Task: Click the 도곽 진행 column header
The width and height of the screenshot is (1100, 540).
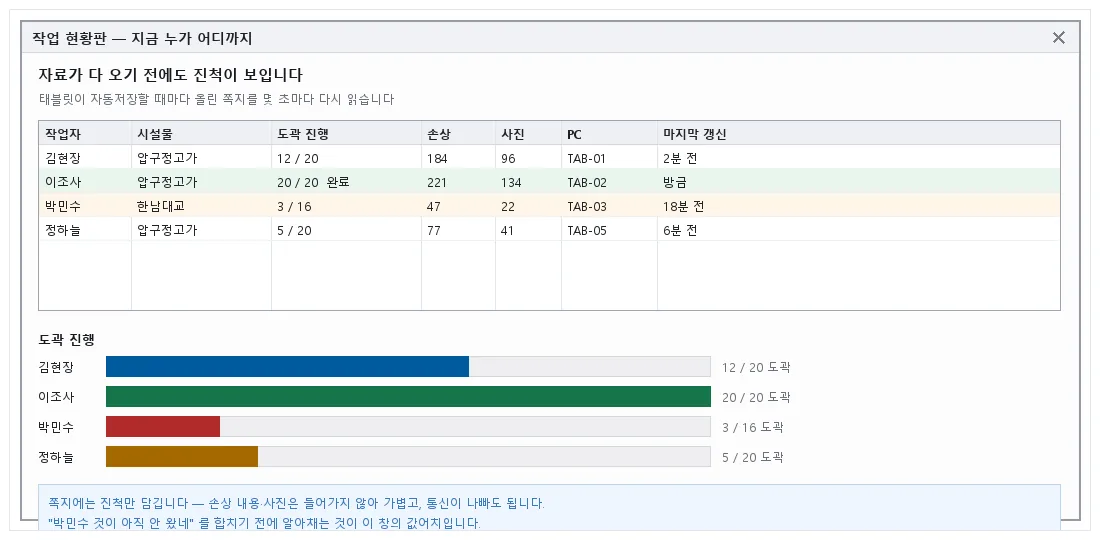Action: [x=347, y=133]
